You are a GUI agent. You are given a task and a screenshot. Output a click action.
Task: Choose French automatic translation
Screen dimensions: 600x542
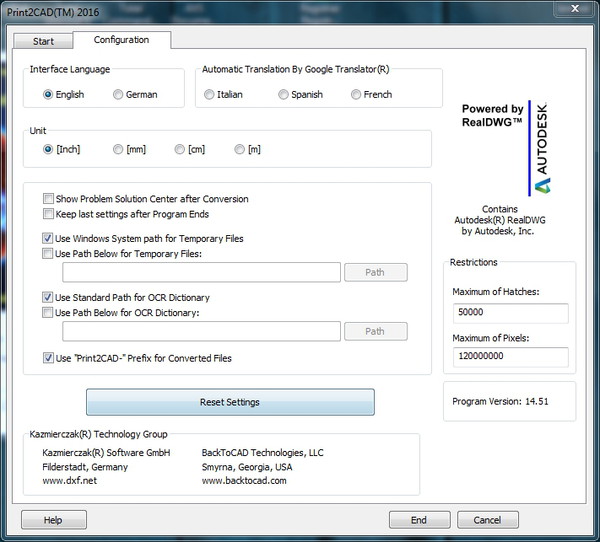point(372,95)
